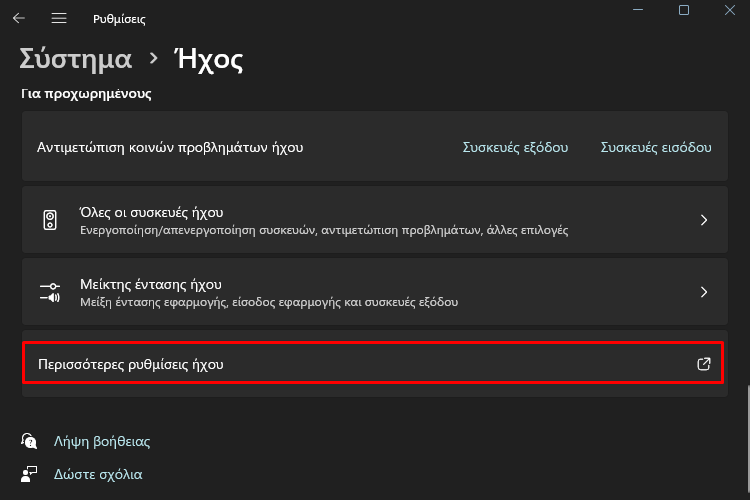The image size is (750, 500).
Task: Go to Σύστημα in the breadcrumb
Action: [x=76, y=59]
